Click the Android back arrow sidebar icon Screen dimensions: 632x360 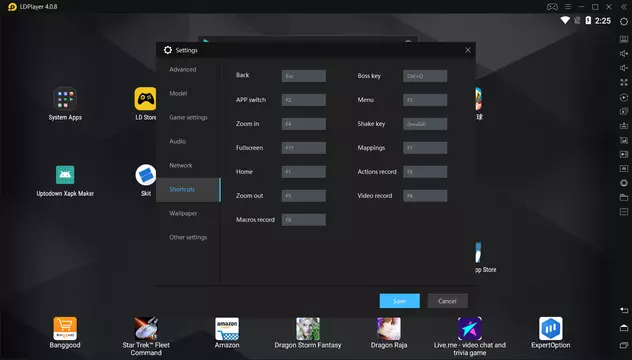(624, 310)
